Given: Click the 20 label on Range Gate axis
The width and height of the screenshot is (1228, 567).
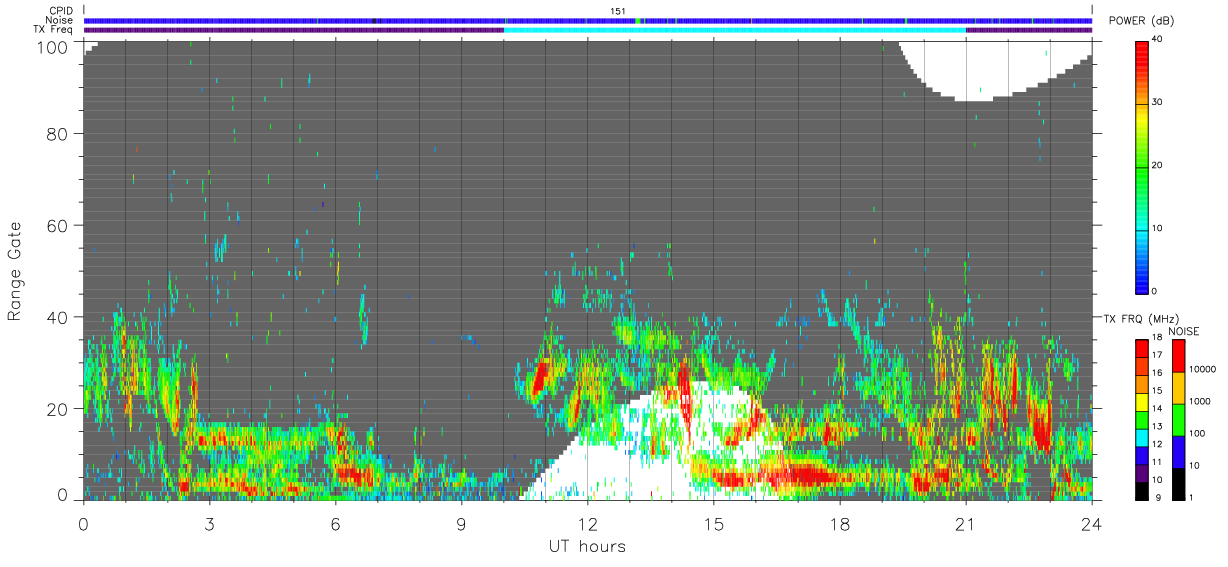Looking at the screenshot, I should (57, 409).
